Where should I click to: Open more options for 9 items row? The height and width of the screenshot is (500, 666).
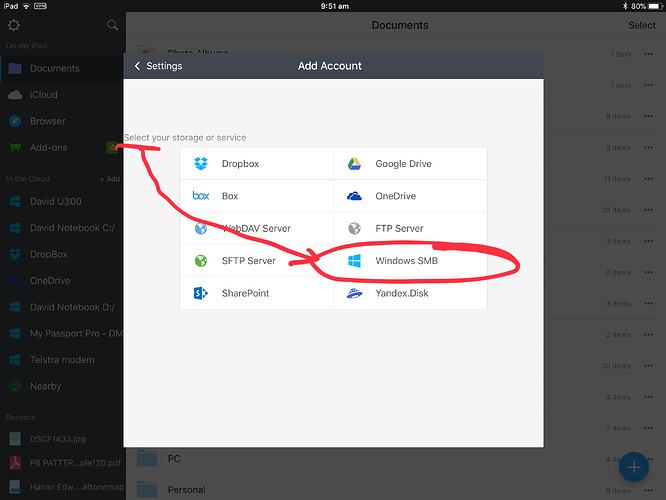(648, 116)
